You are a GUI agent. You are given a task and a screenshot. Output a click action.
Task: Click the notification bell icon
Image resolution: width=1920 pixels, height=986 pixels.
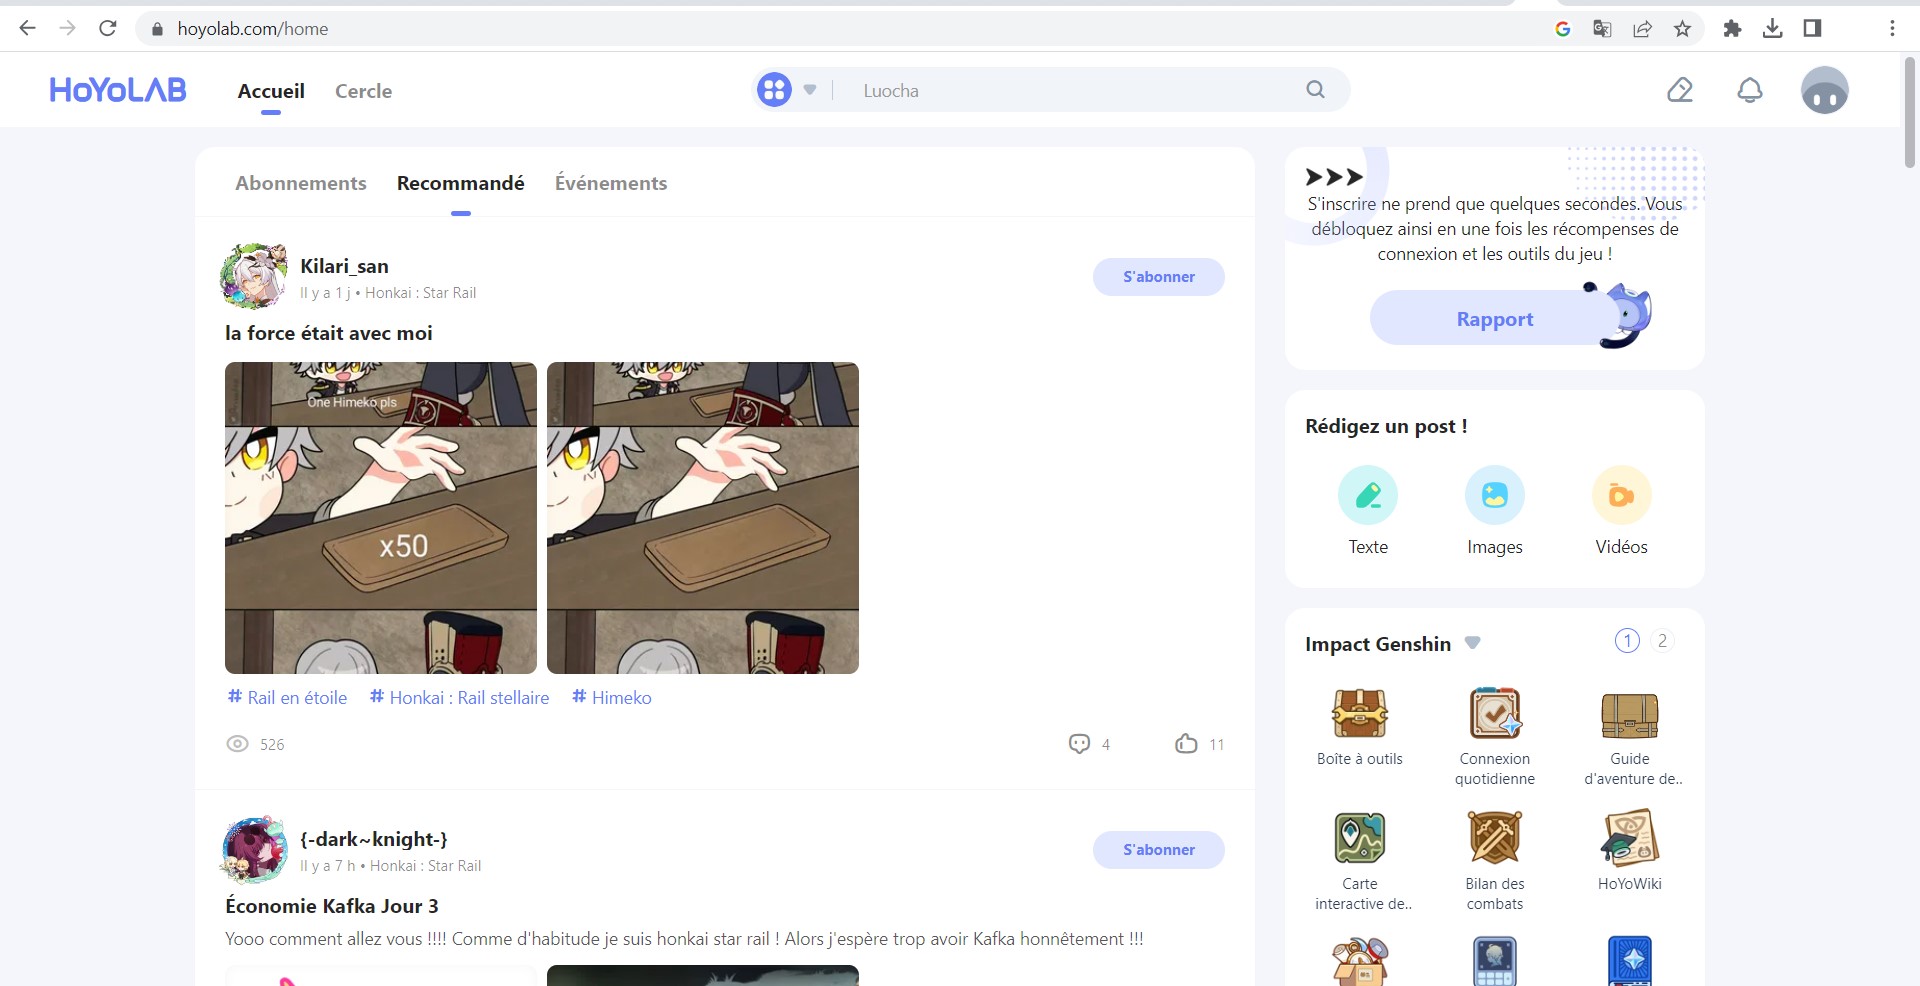click(1749, 91)
